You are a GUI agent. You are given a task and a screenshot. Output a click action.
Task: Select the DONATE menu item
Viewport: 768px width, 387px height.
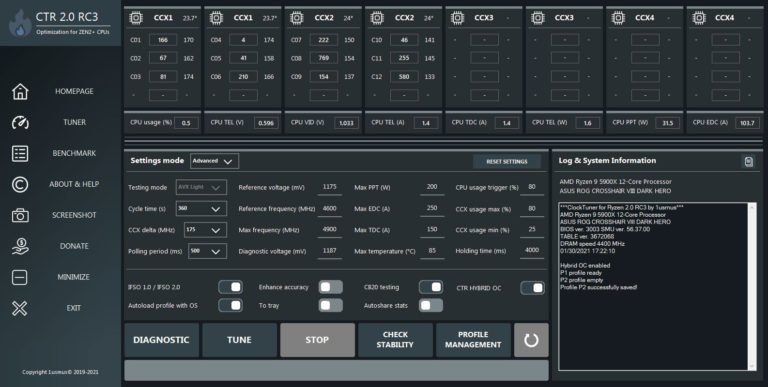pyautogui.click(x=74, y=246)
